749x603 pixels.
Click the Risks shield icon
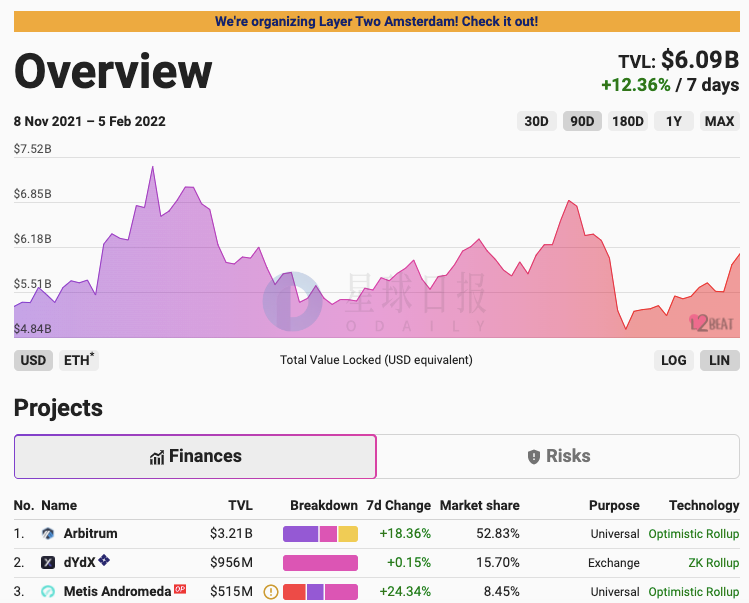[x=534, y=457]
